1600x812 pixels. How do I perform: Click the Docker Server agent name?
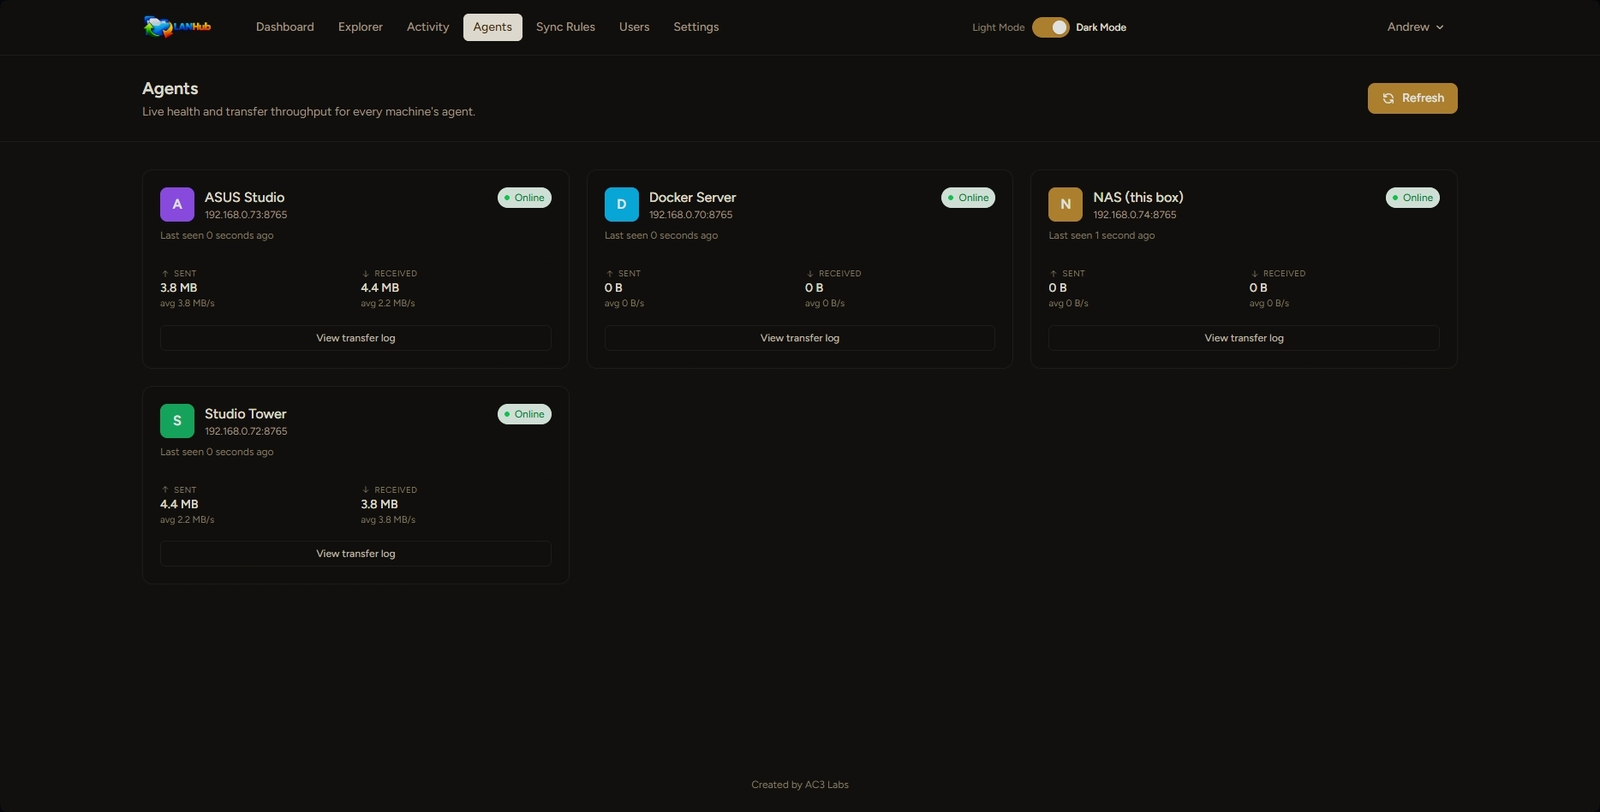point(692,197)
